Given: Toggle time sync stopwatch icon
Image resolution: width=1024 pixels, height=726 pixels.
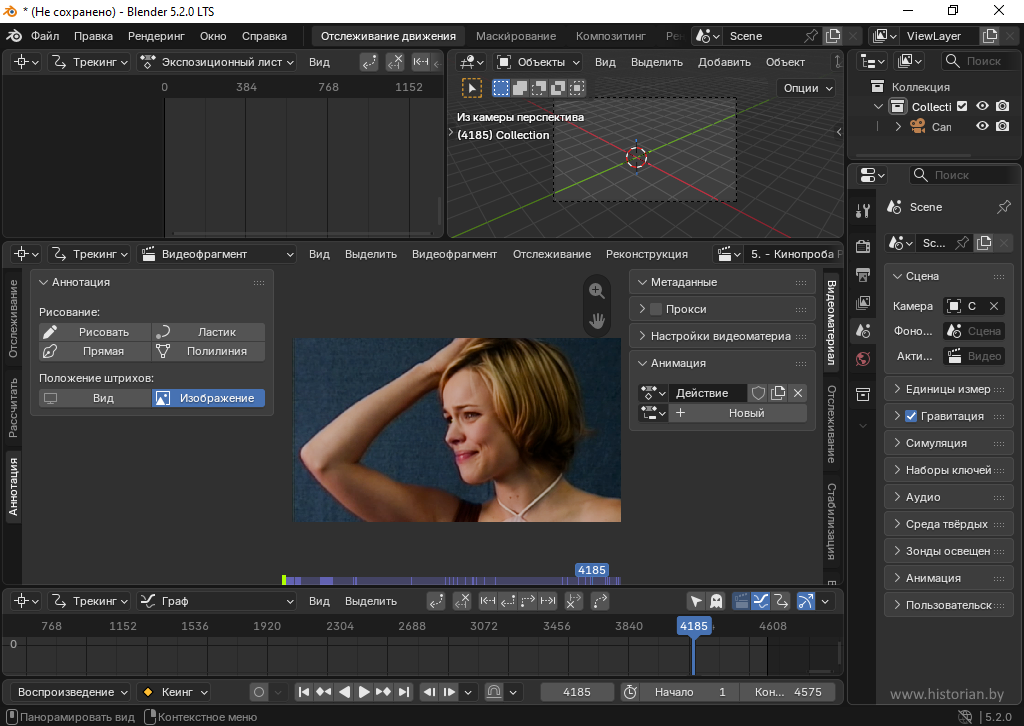Looking at the screenshot, I should [630, 692].
